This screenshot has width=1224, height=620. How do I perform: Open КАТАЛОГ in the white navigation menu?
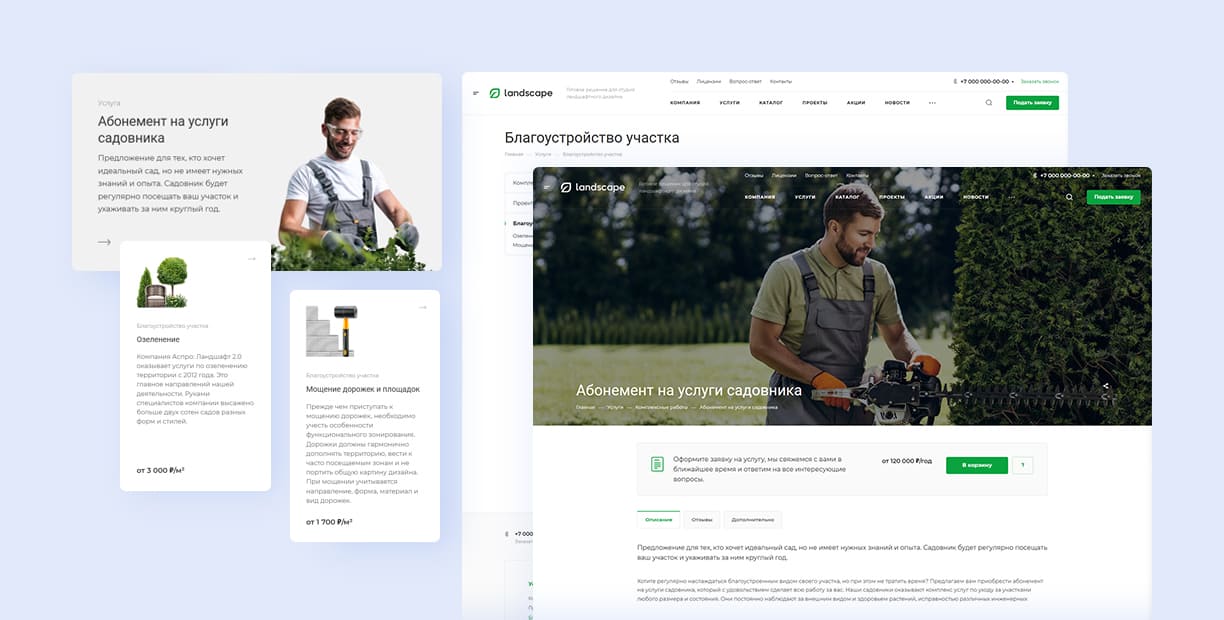(770, 102)
